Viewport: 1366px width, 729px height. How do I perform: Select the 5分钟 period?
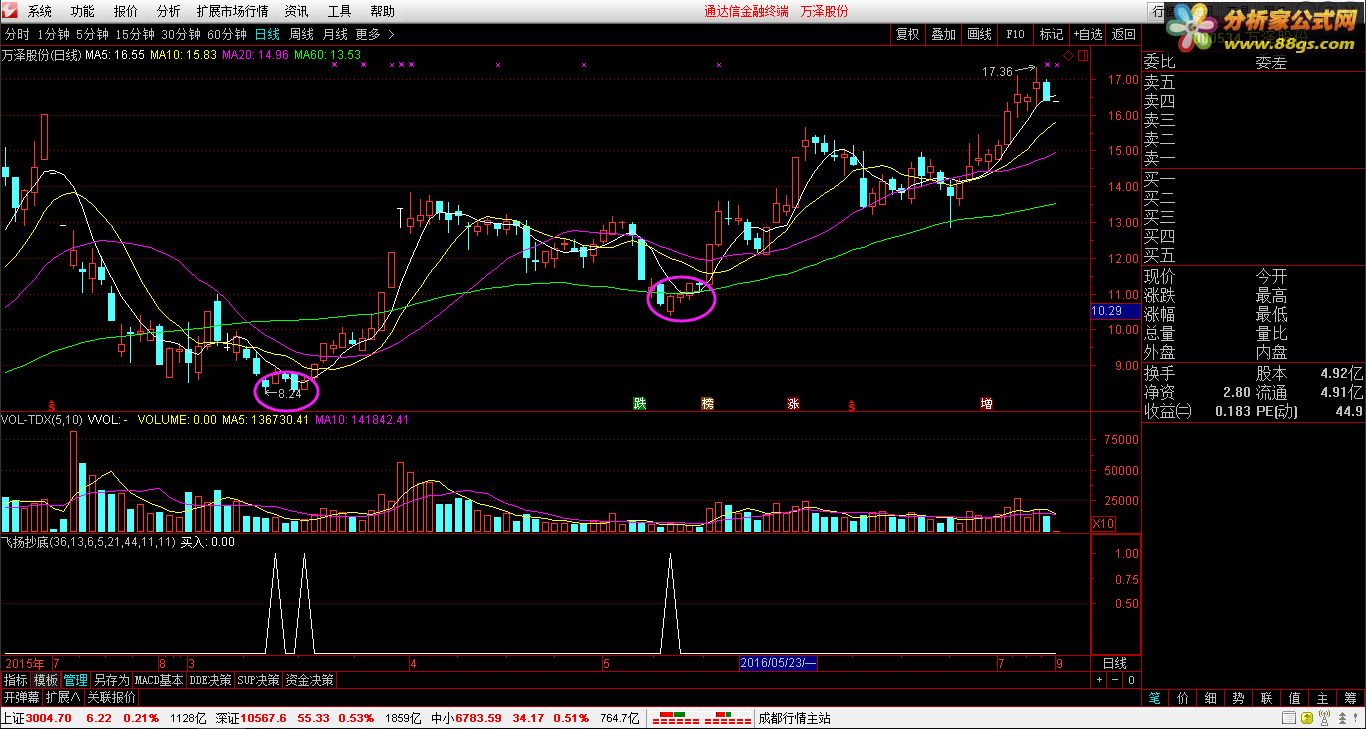pos(92,34)
